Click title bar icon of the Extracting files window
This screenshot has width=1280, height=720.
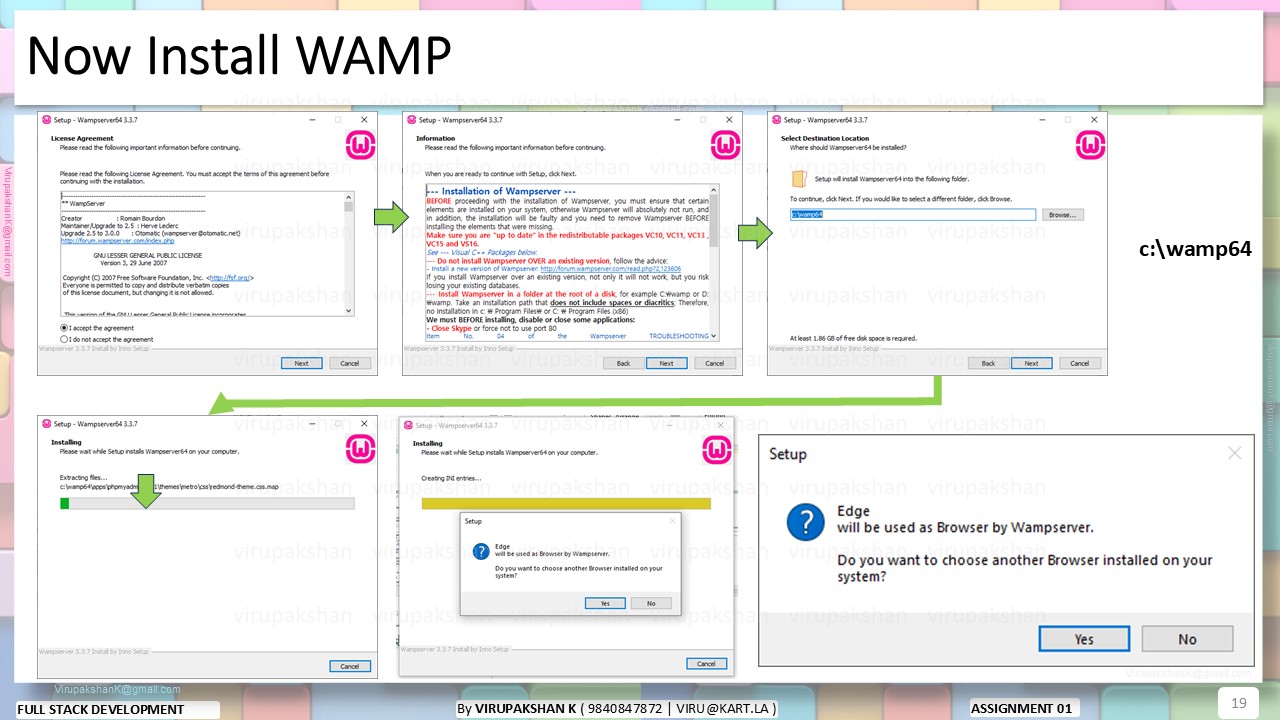pos(46,424)
